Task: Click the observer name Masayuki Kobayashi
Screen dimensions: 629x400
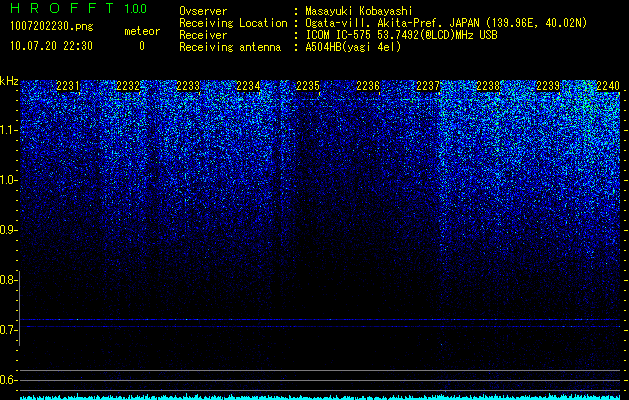Action: (359, 11)
